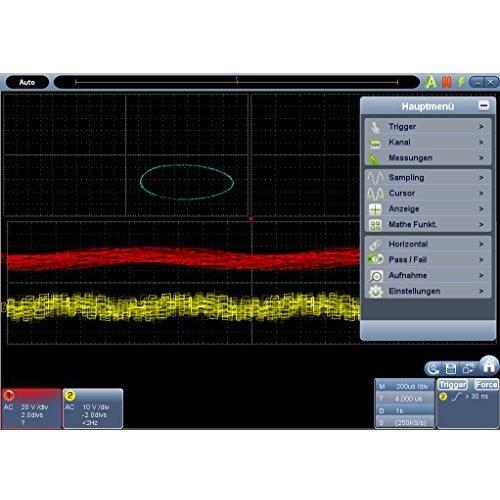Click the Home icon
This screenshot has height=500, width=500.
489,366
